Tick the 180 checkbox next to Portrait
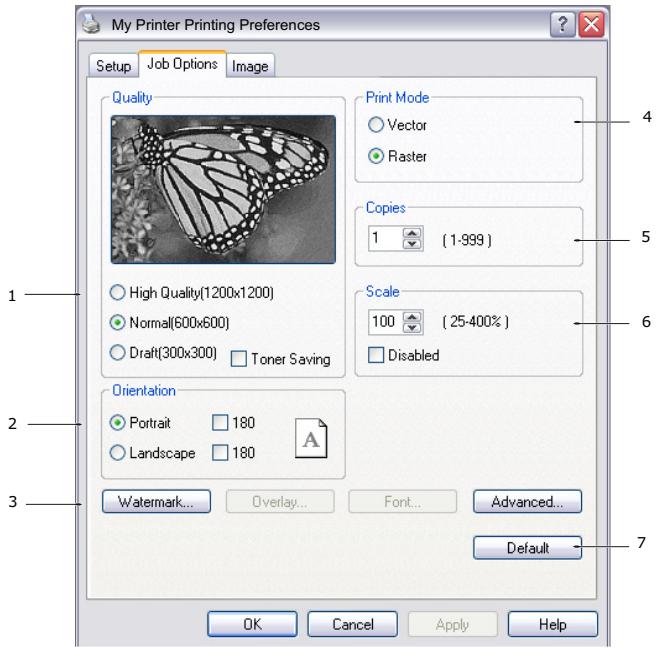The height and width of the screenshot is (648, 657). click(220, 423)
